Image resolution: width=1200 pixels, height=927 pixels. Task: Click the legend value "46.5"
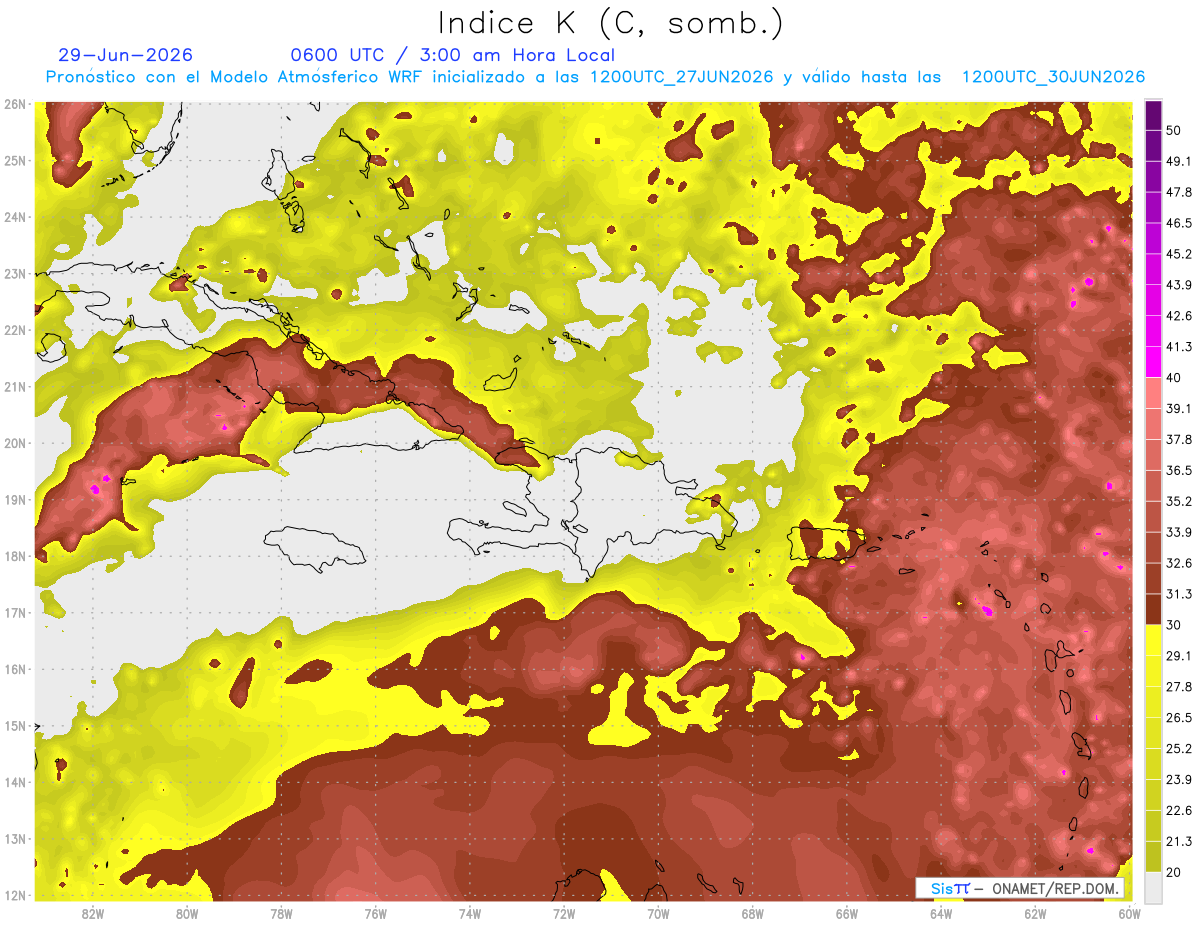pos(1179,222)
